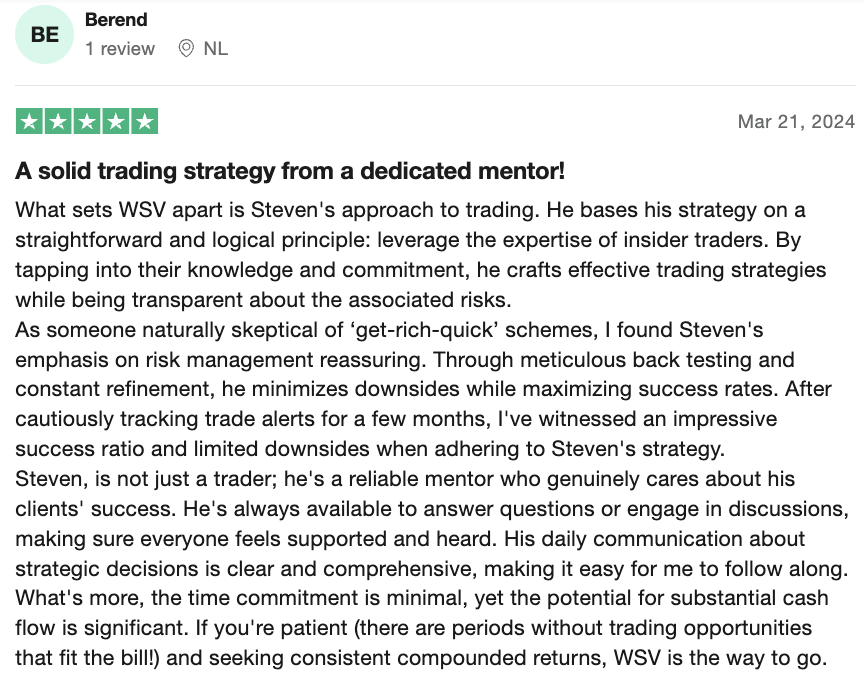This screenshot has width=864, height=694.
Task: Click the NL country label
Action: click(215, 49)
